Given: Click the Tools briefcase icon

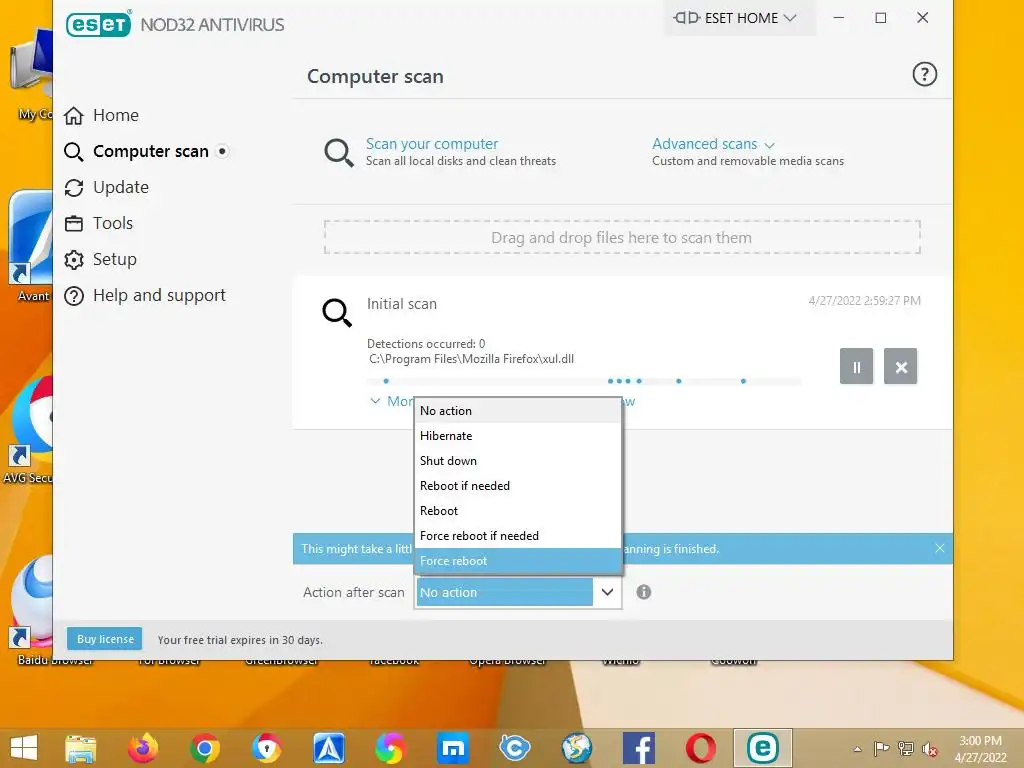Looking at the screenshot, I should point(74,224).
